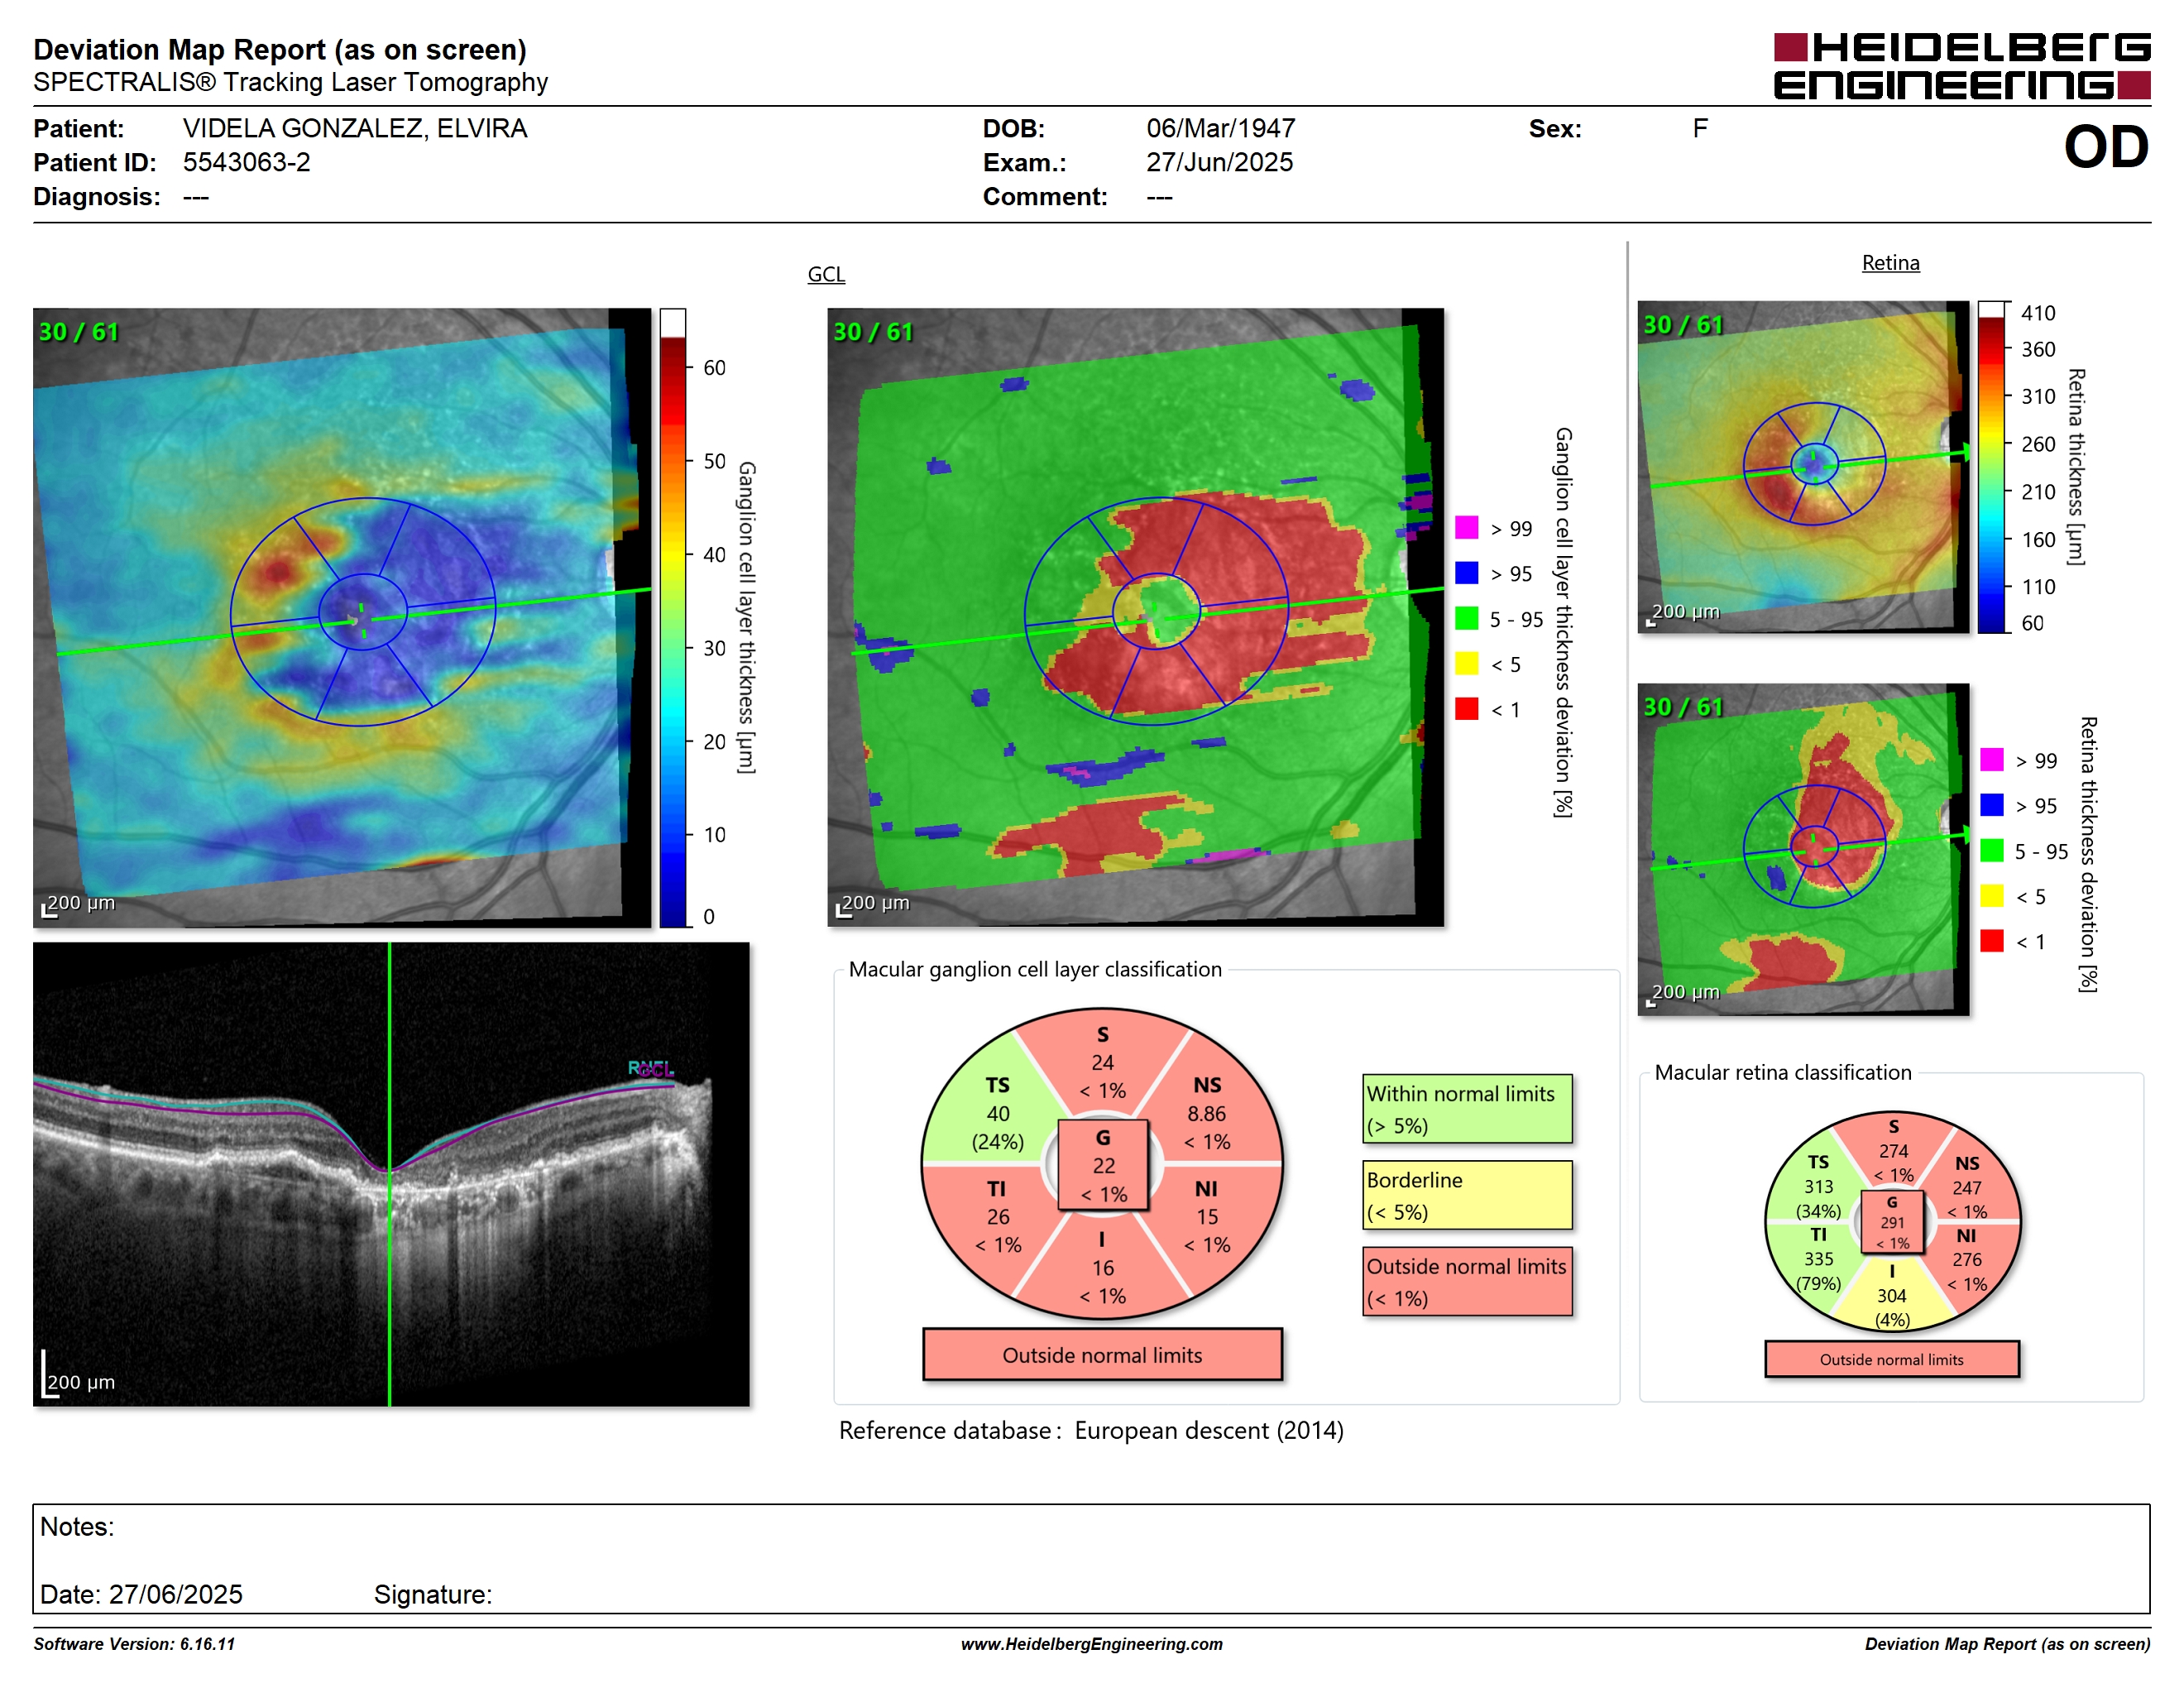Click the magenta > 99 GCL legend swatch
Screen dimensions: 2184x1688
coord(1466,527)
